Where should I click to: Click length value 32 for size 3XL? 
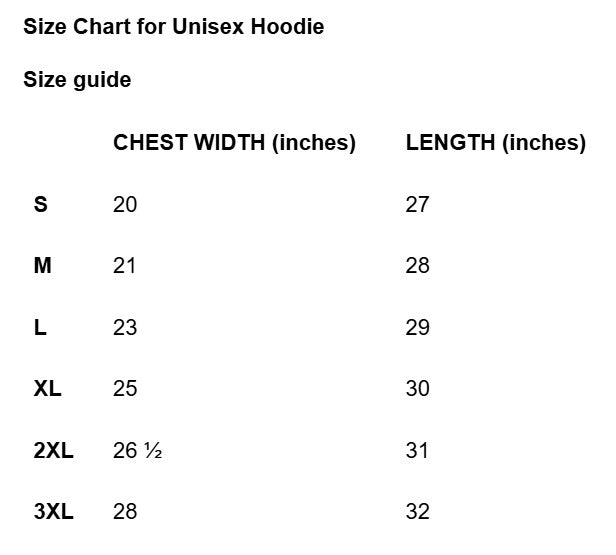pos(418,512)
